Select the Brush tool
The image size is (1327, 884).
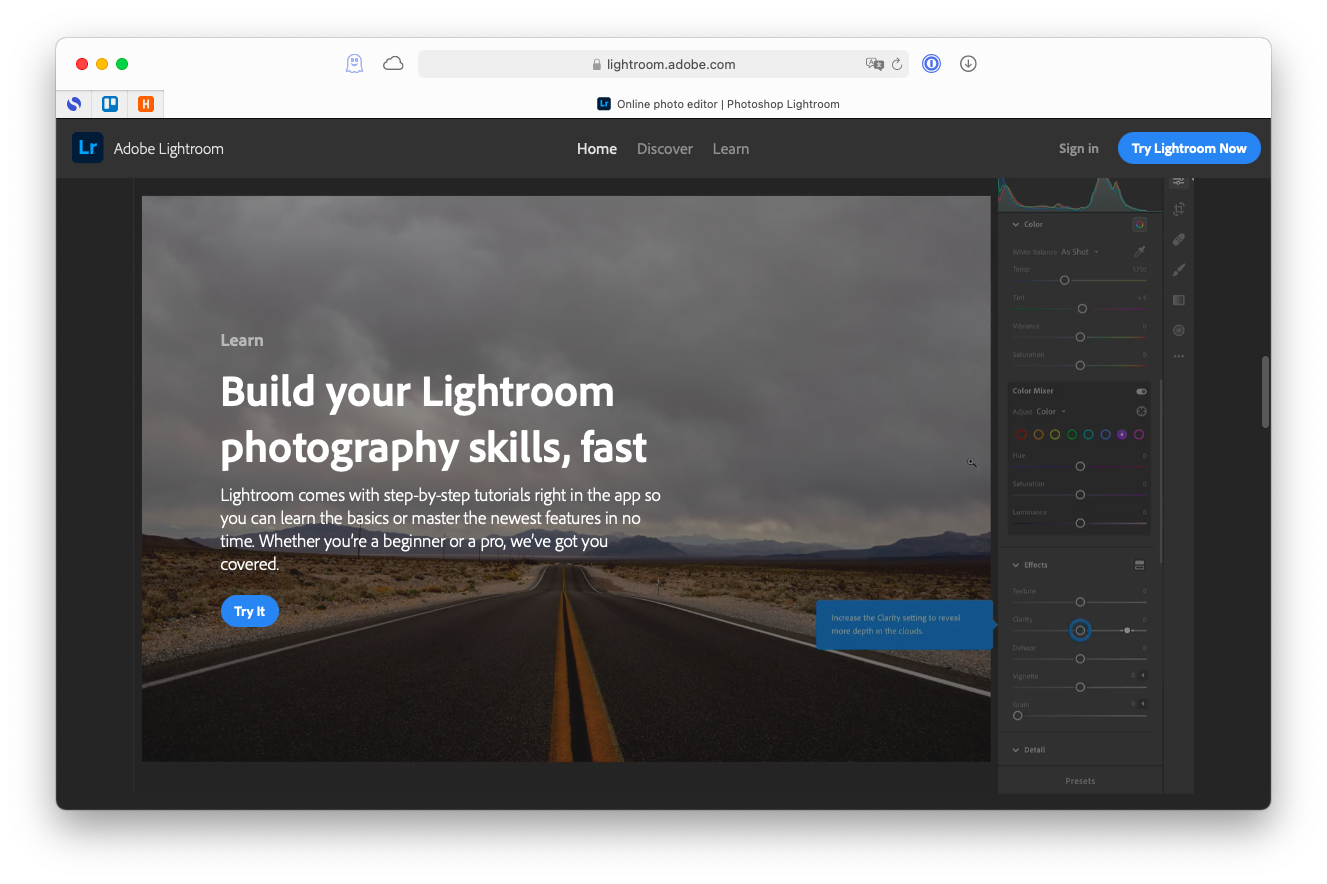(1178, 269)
